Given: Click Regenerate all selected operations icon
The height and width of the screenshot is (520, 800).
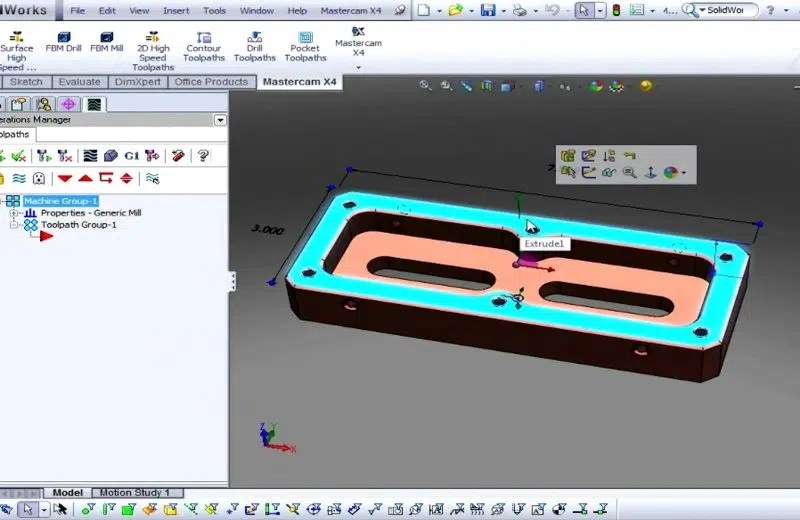Looking at the screenshot, I should point(44,156).
